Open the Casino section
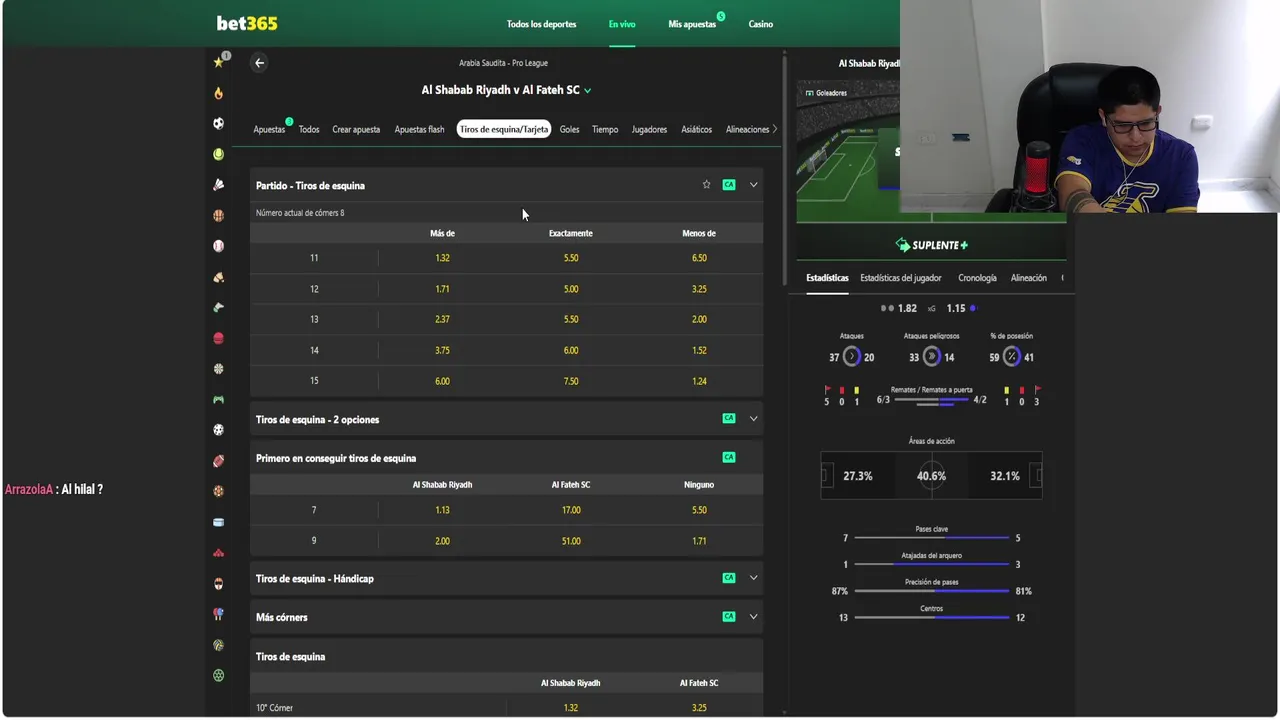The width and height of the screenshot is (1280, 720). (761, 24)
